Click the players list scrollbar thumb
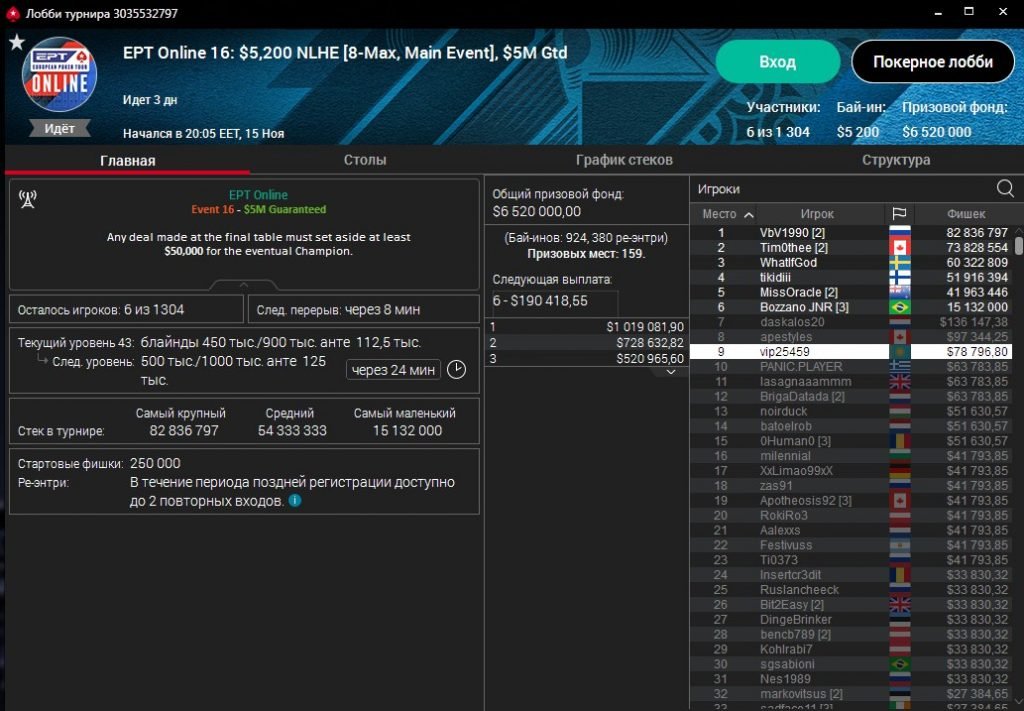 click(1018, 245)
